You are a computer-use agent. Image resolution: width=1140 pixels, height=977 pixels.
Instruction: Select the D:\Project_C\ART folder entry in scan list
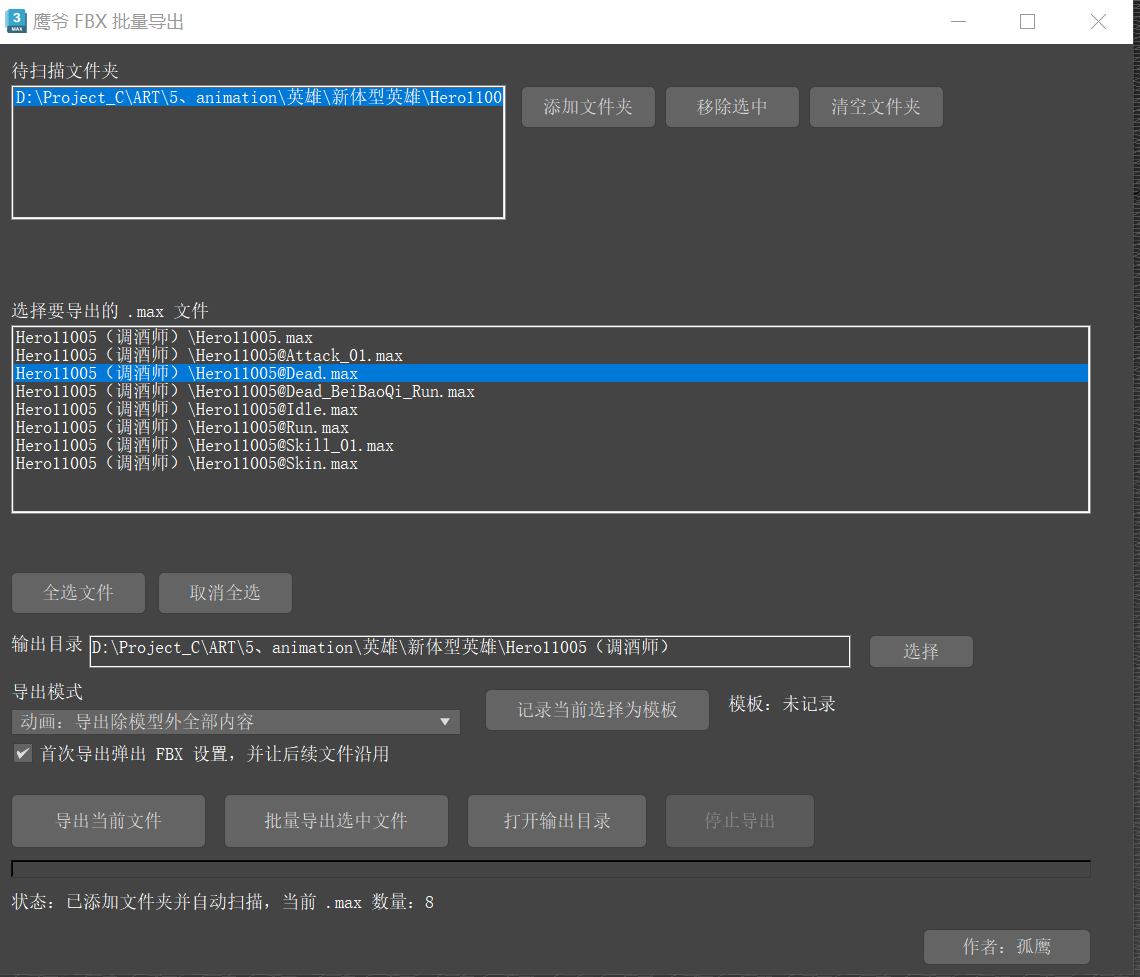(258, 97)
